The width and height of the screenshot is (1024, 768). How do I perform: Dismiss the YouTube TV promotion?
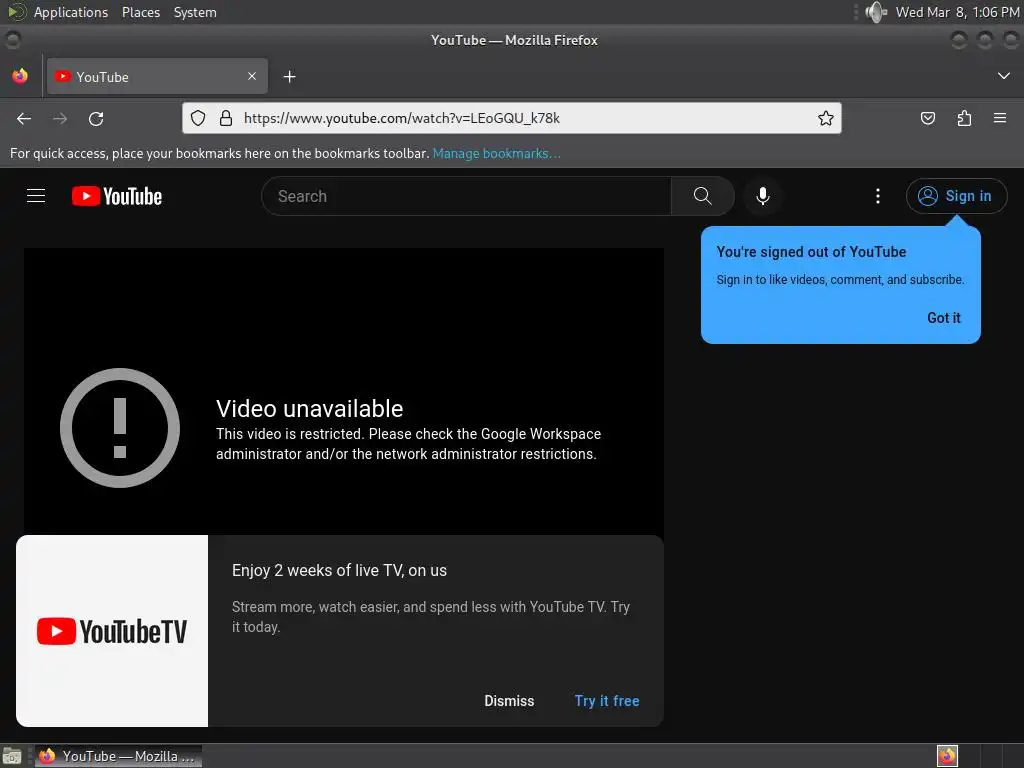tap(509, 701)
